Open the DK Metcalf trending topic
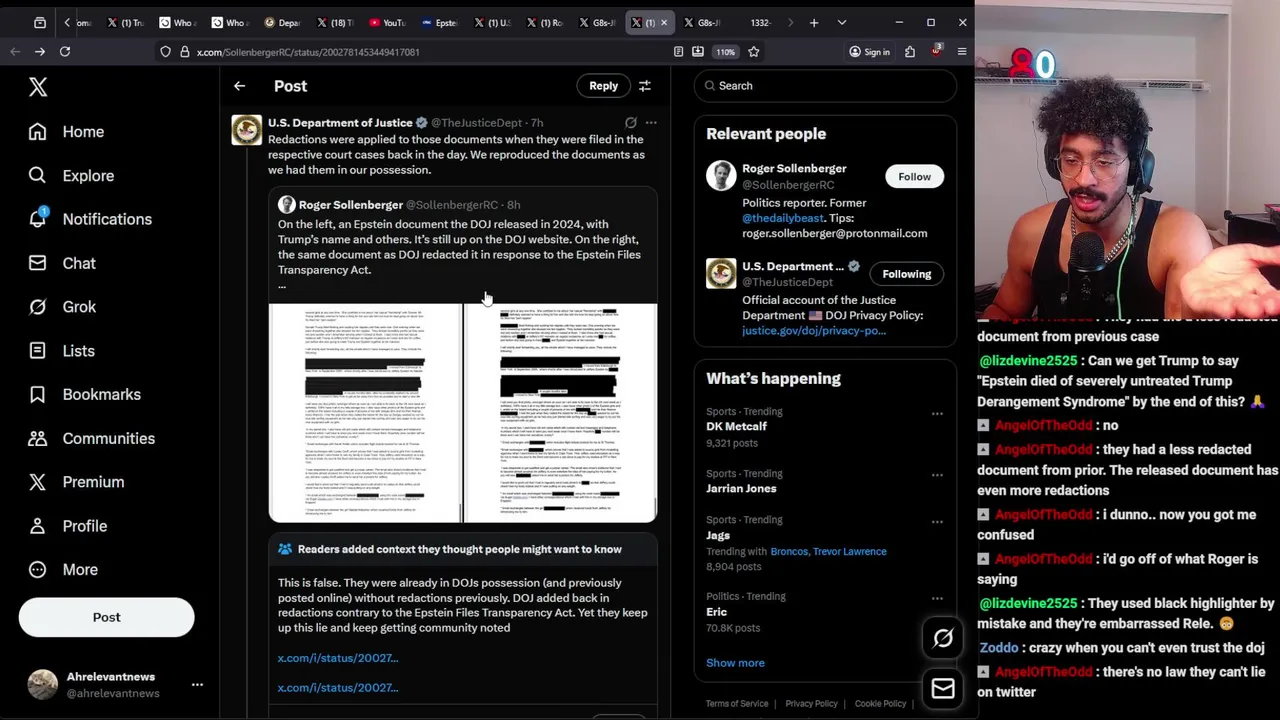The width and height of the screenshot is (1280, 720). tap(736, 427)
